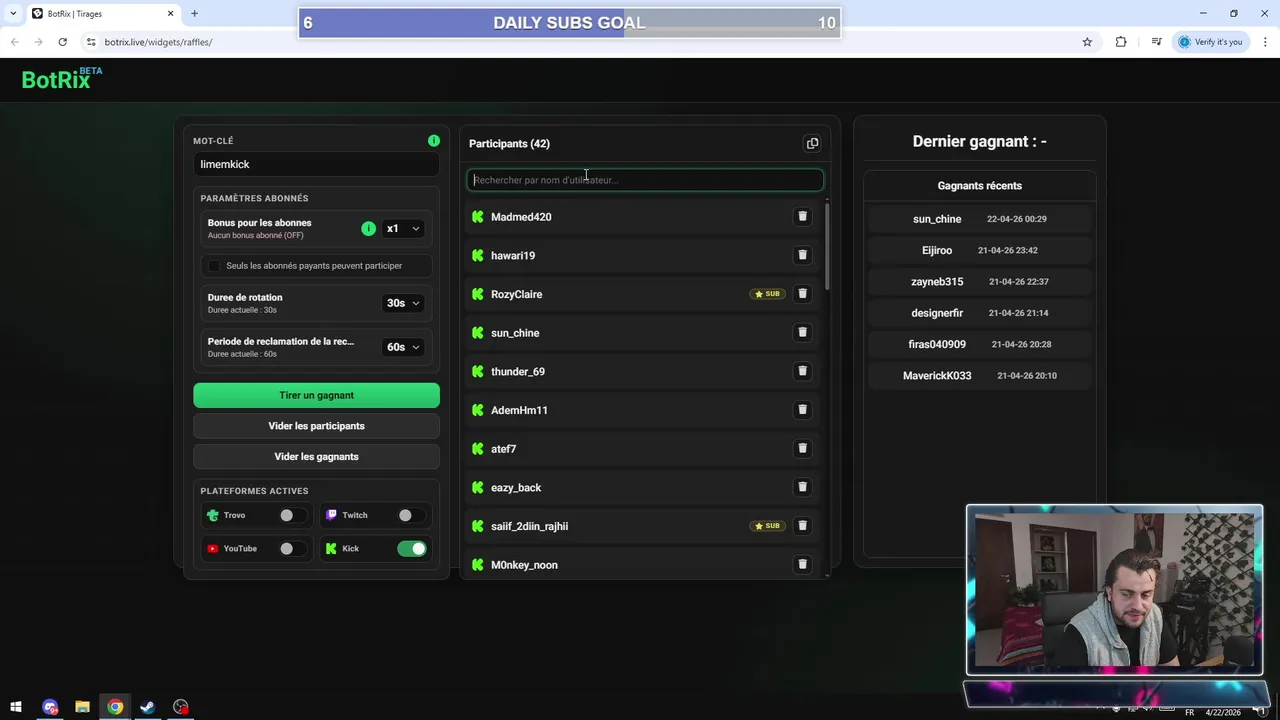
Task: Open reclamation period 60s dropdown
Action: click(x=403, y=347)
